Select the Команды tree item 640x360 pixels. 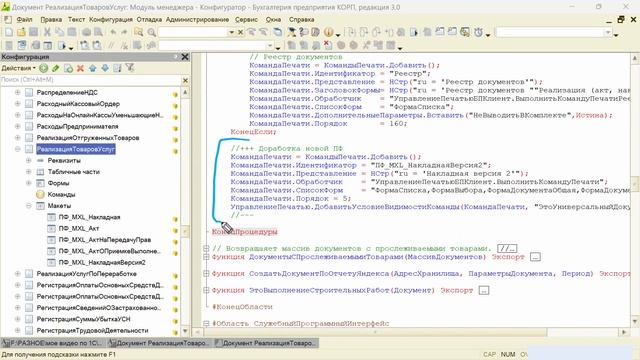[x=61, y=194]
